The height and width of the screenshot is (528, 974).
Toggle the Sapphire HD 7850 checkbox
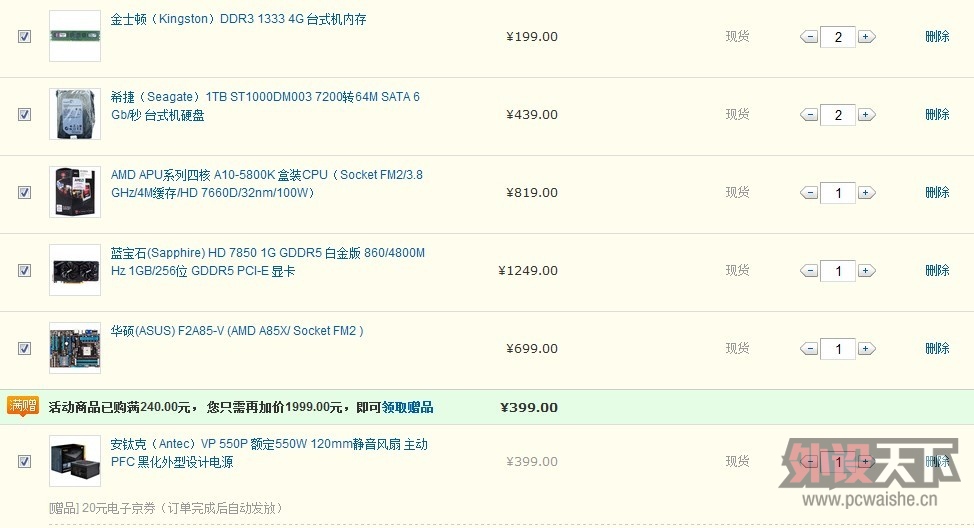(24, 270)
